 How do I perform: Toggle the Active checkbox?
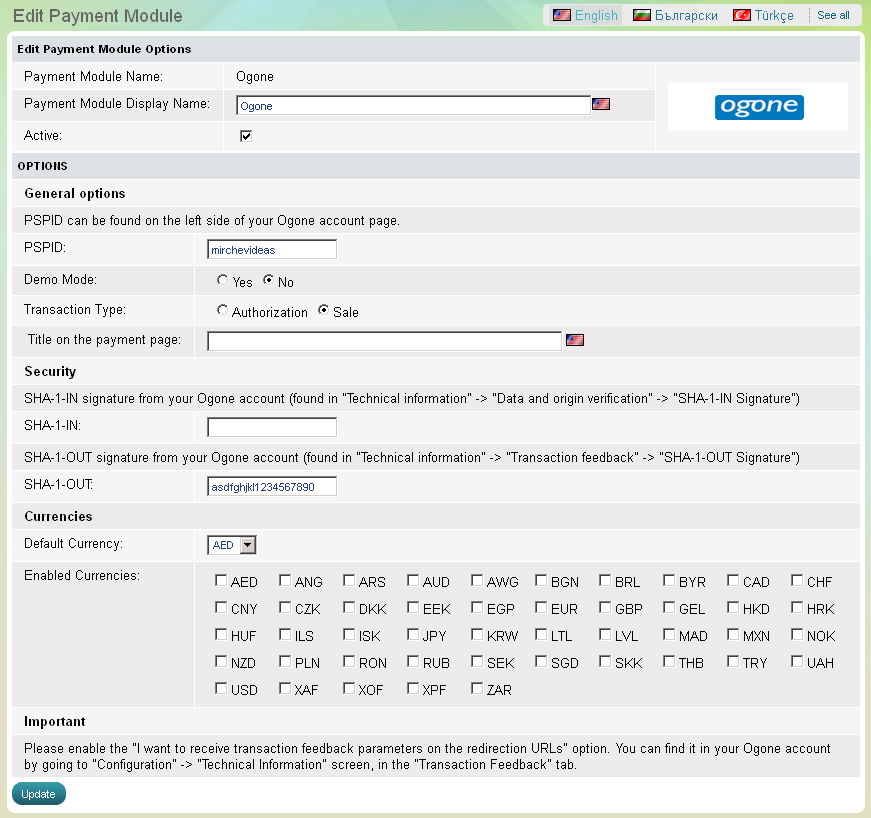(x=246, y=136)
